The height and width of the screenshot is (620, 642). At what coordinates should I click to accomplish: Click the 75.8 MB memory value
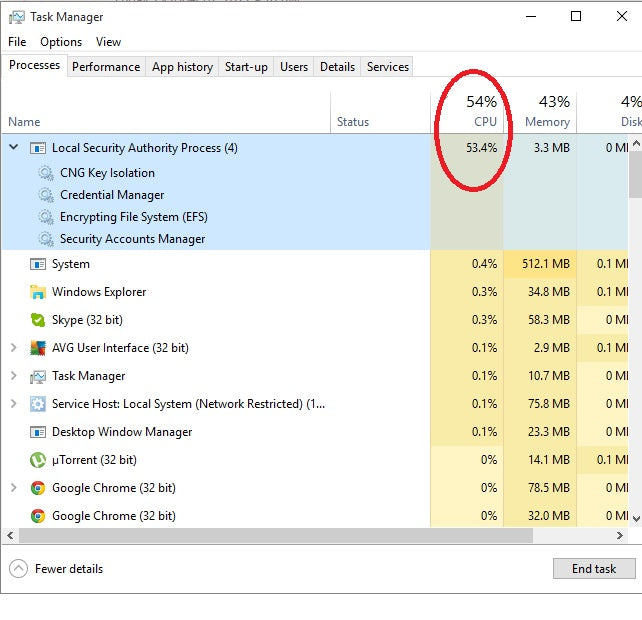coord(549,404)
